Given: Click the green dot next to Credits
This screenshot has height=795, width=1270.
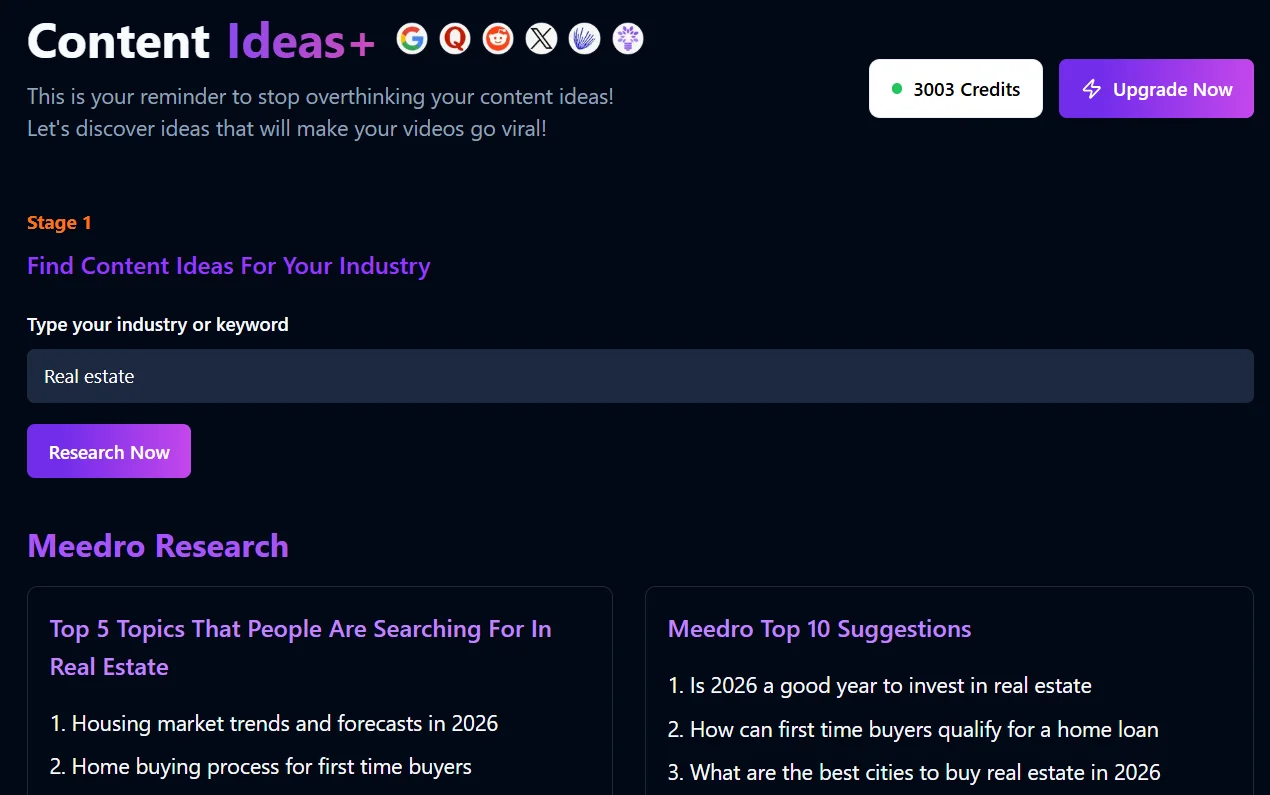Looking at the screenshot, I should click(x=897, y=88).
